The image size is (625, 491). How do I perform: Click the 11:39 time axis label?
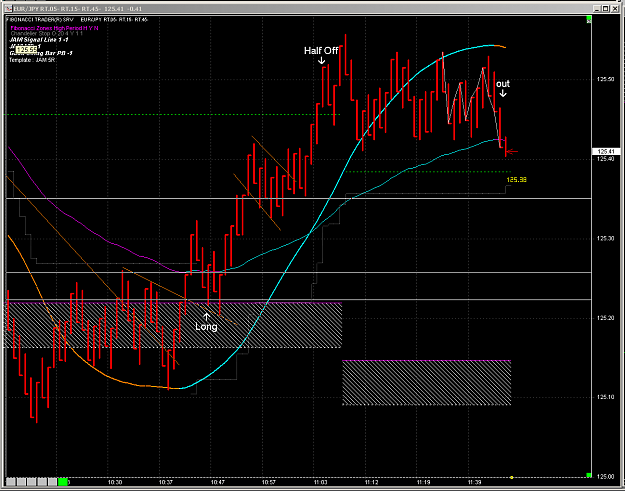(x=474, y=482)
